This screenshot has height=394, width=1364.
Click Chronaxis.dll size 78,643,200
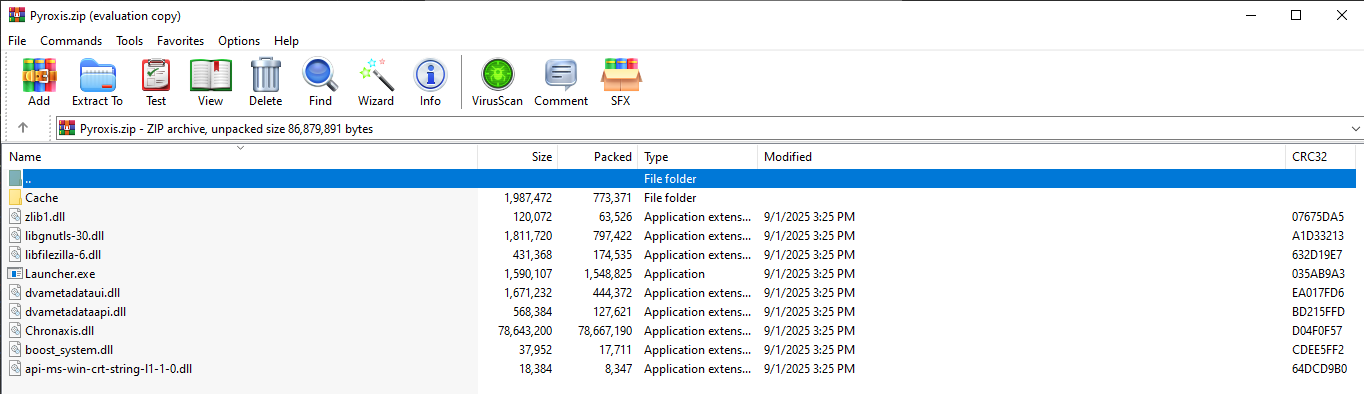click(524, 331)
